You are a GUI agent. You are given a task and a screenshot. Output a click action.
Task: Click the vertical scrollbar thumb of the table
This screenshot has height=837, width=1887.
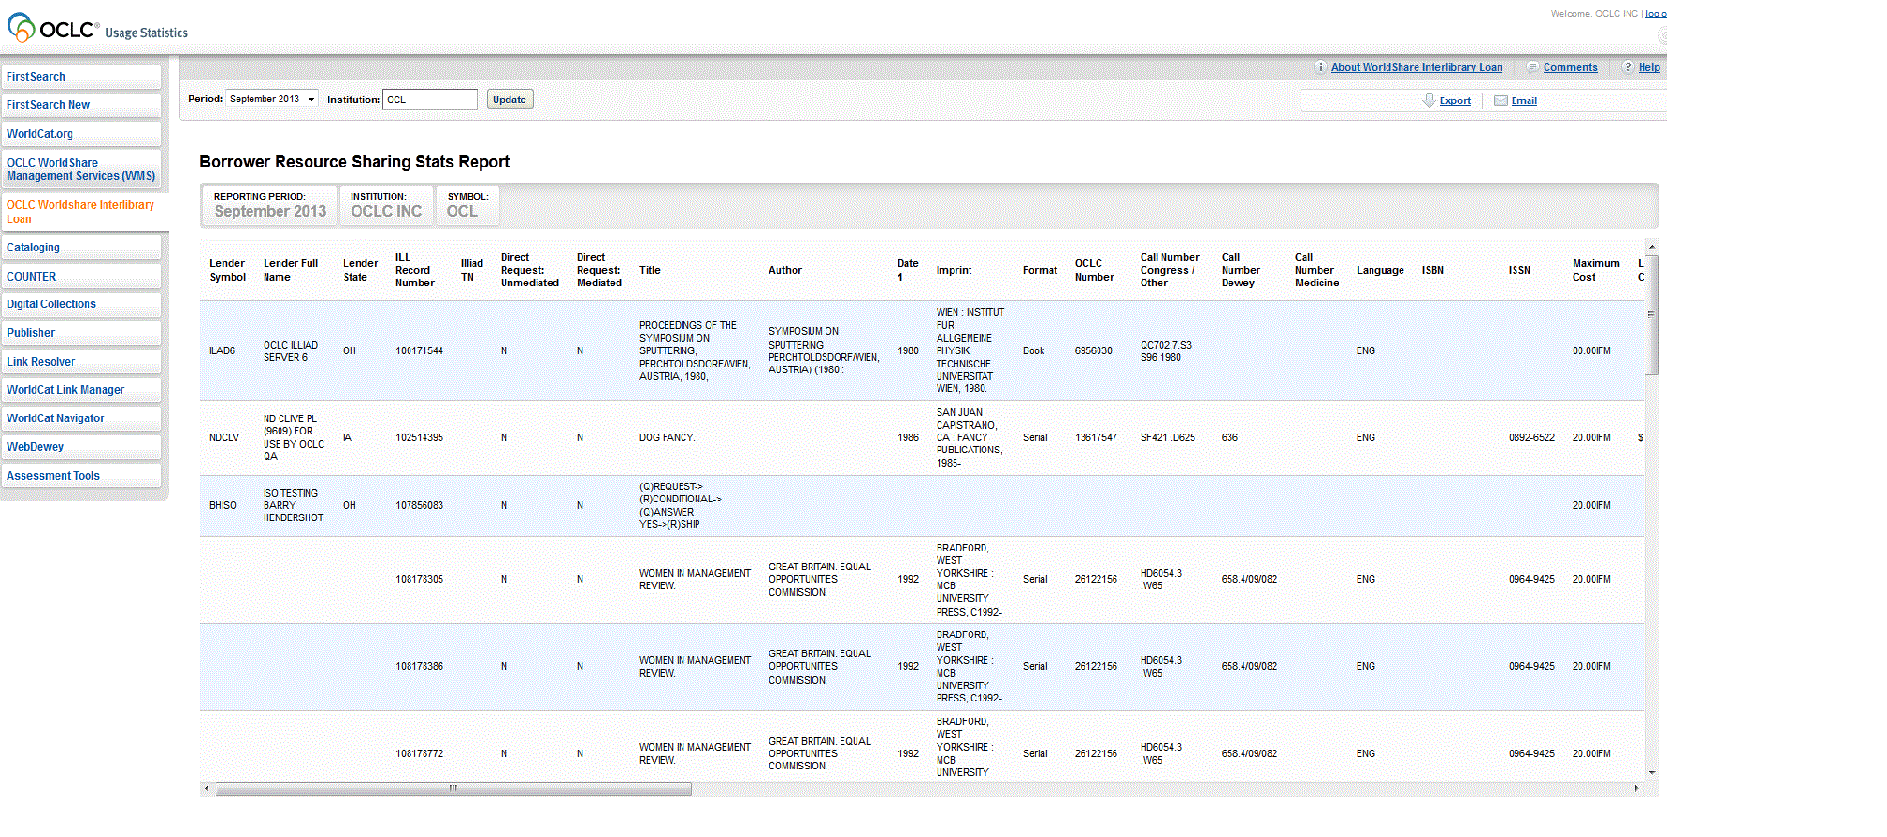[1652, 314]
